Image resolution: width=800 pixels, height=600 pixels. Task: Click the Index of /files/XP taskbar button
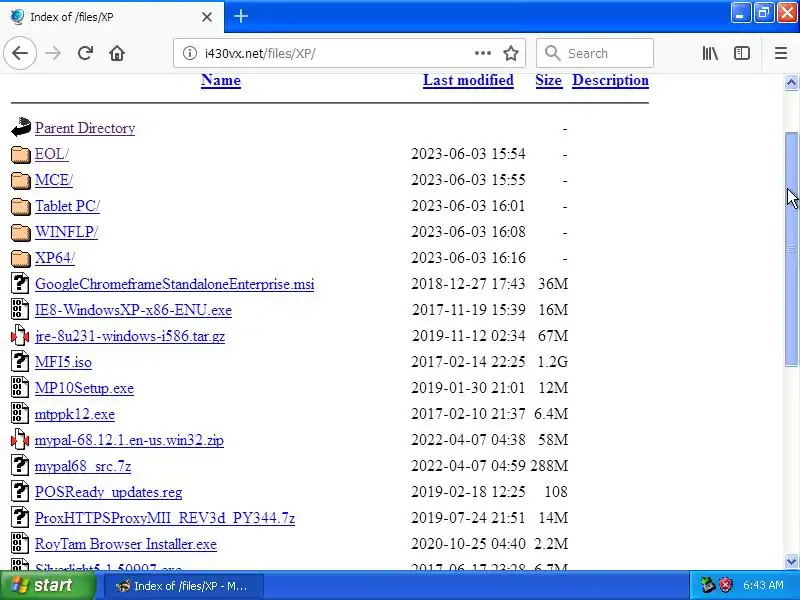click(x=184, y=586)
